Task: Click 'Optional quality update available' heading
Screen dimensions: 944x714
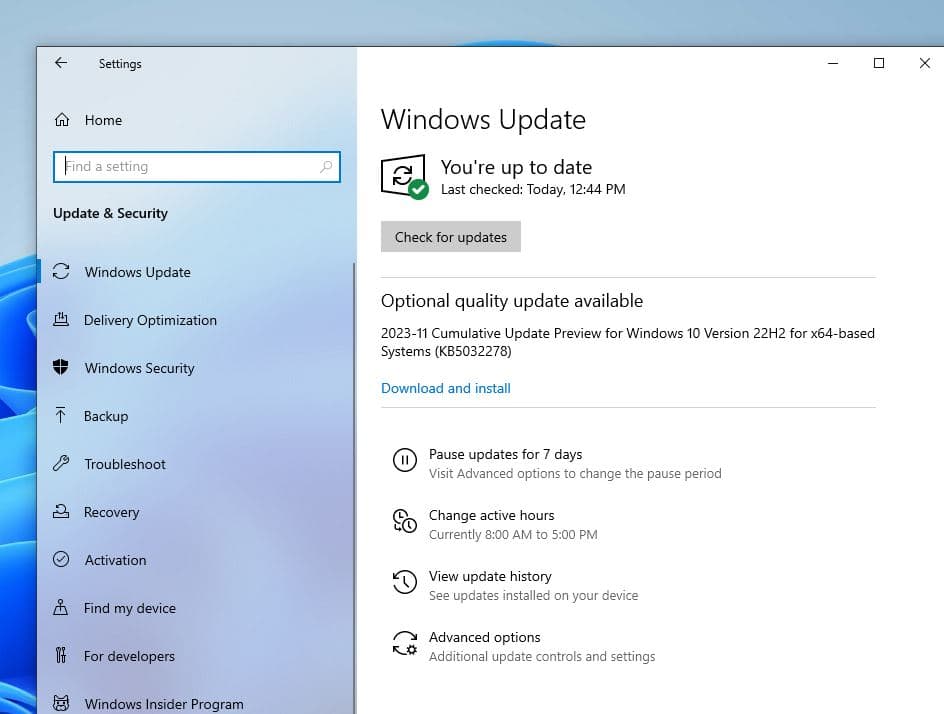Action: (512, 300)
